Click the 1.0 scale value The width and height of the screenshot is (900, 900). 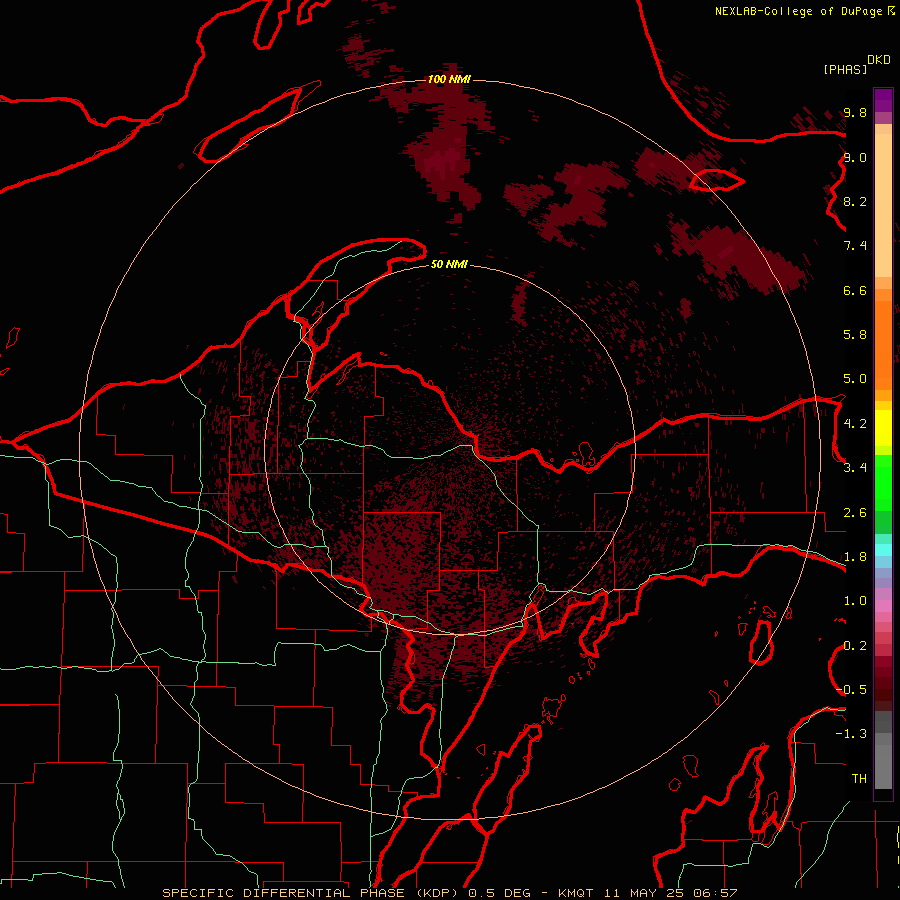(x=855, y=601)
